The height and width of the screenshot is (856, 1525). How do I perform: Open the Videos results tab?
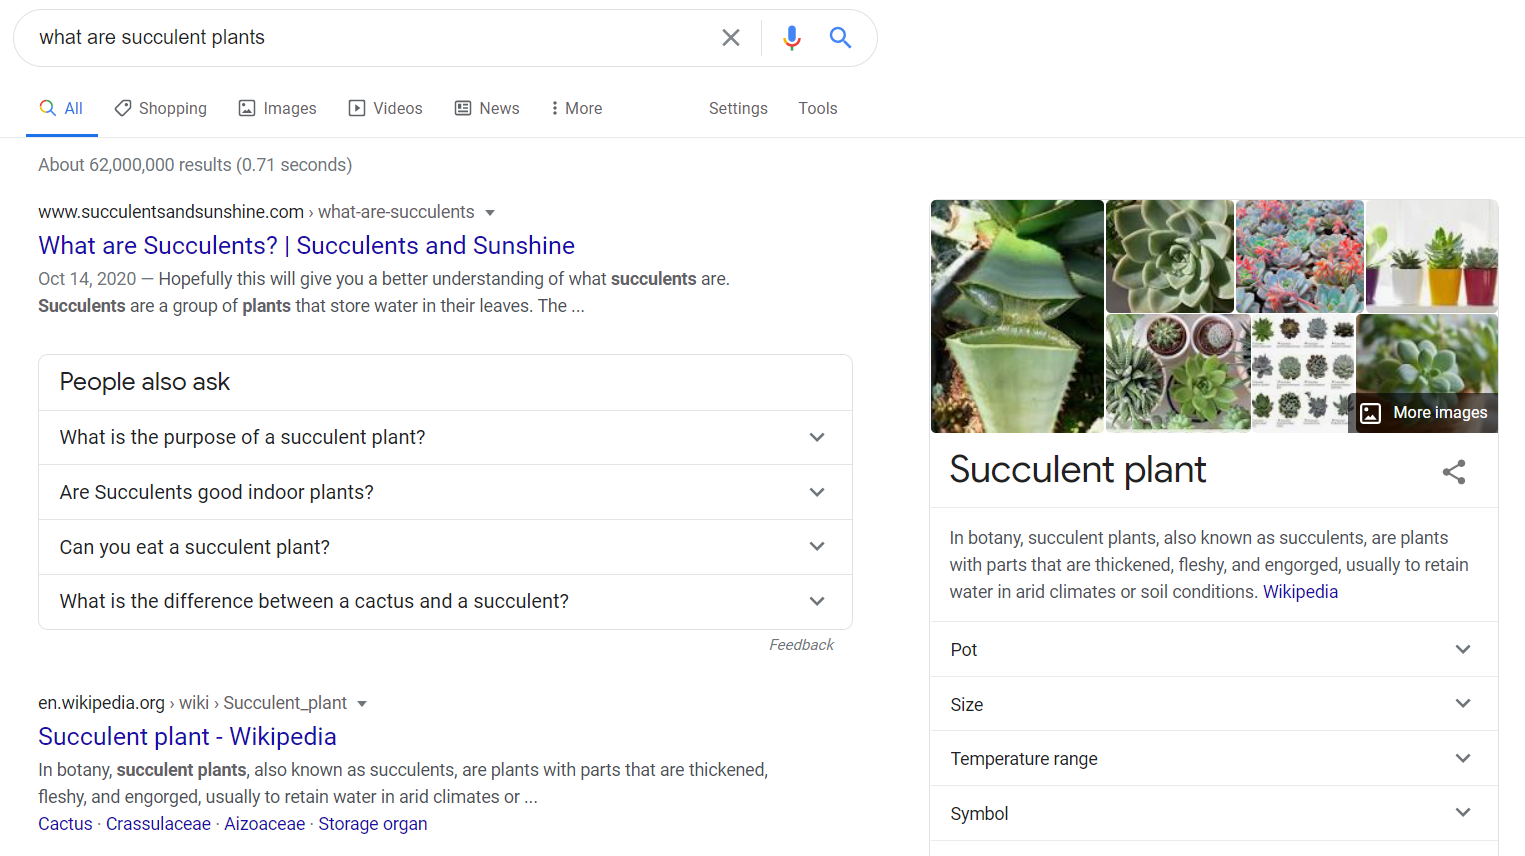point(385,108)
